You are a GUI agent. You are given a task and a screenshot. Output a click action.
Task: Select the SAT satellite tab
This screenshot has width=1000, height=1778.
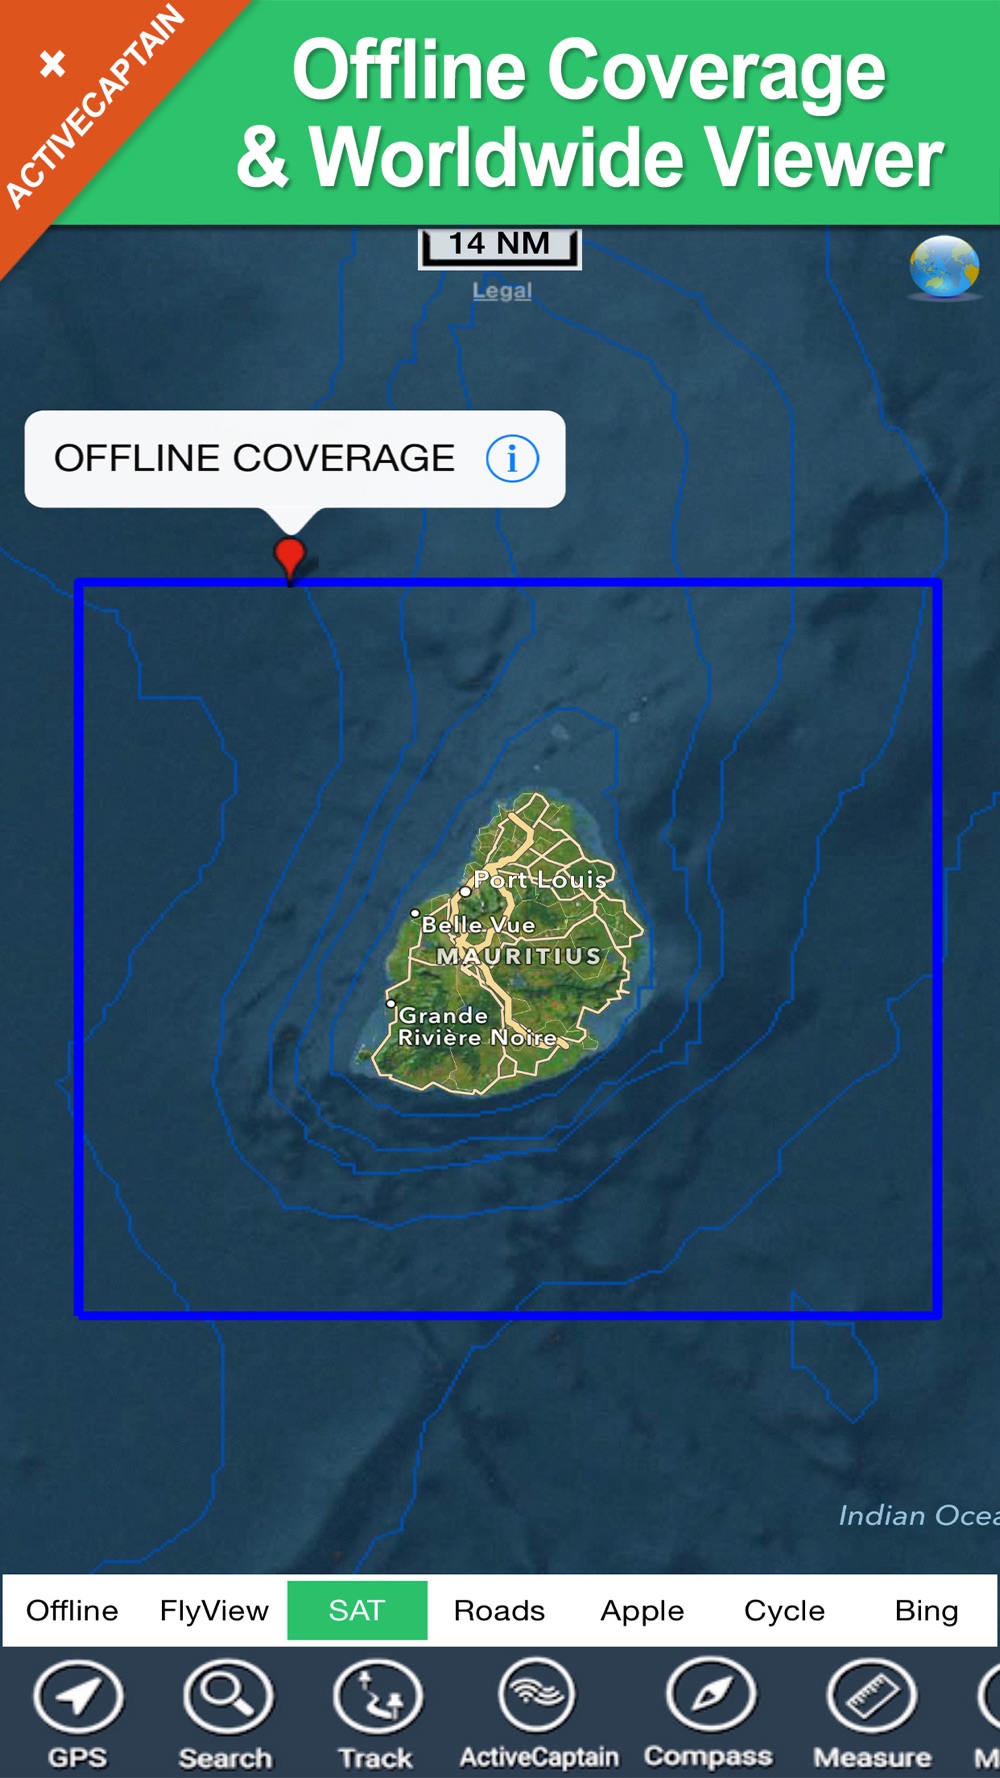[x=357, y=1610]
